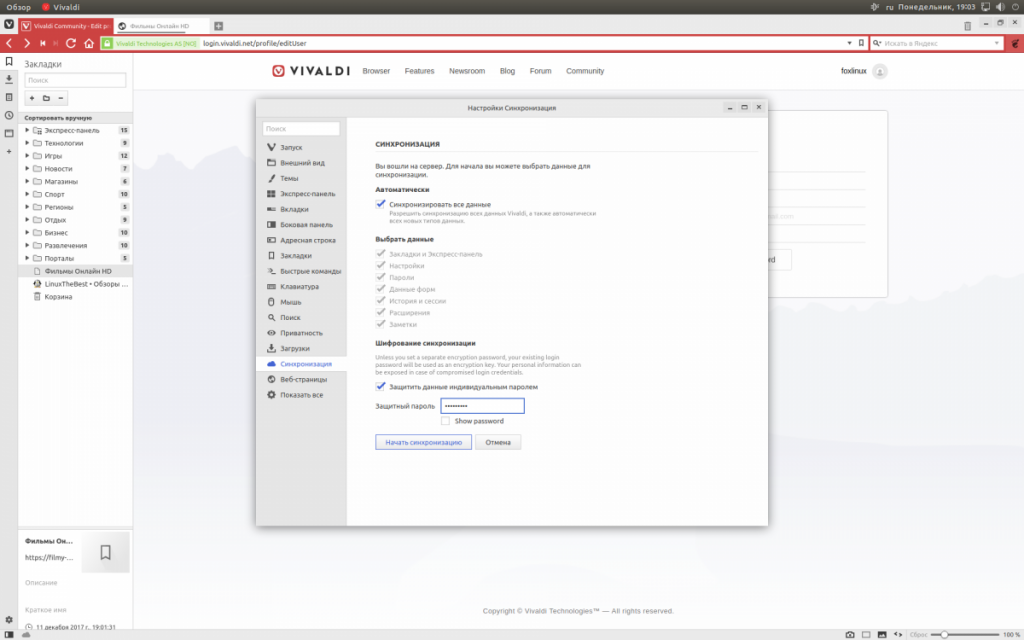Reload the current page
The image size is (1024, 640).
click(x=71, y=43)
